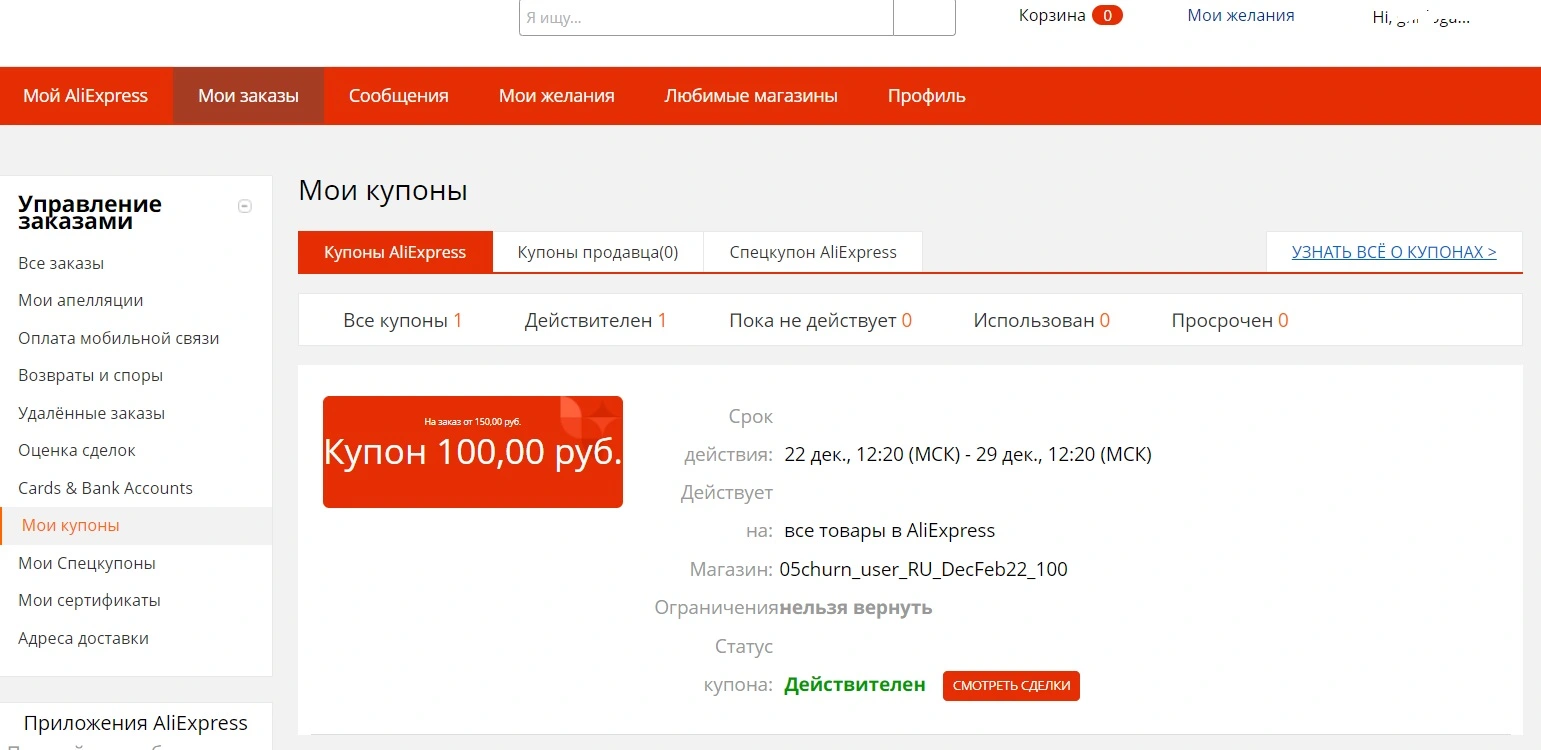The width and height of the screenshot is (1541, 750).
Task: Click the все товары в AliExpress text
Action: click(890, 531)
